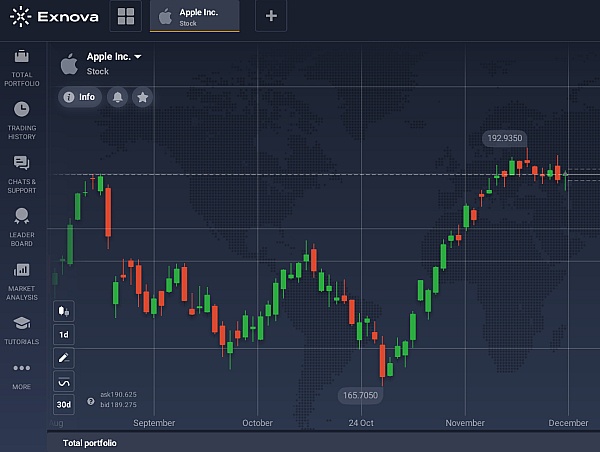Image resolution: width=600 pixels, height=452 pixels.
Task: Open Total Portfolio in sidebar
Action: coord(22,68)
